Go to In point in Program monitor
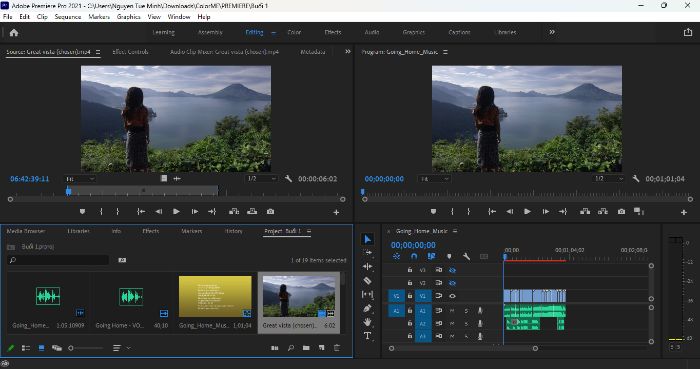The image size is (700, 369). (x=492, y=211)
